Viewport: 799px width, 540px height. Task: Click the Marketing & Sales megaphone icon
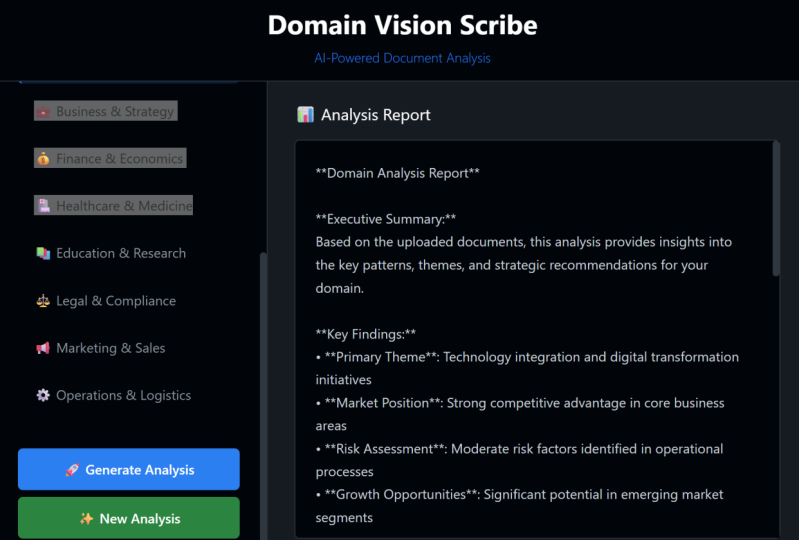43,348
